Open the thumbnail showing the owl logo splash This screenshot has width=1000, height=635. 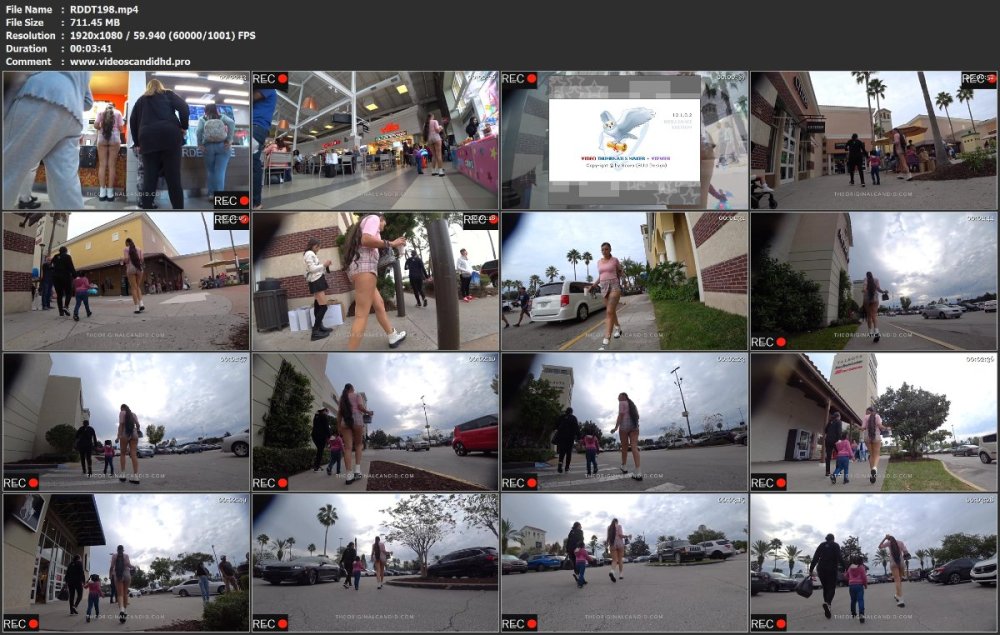(x=624, y=140)
